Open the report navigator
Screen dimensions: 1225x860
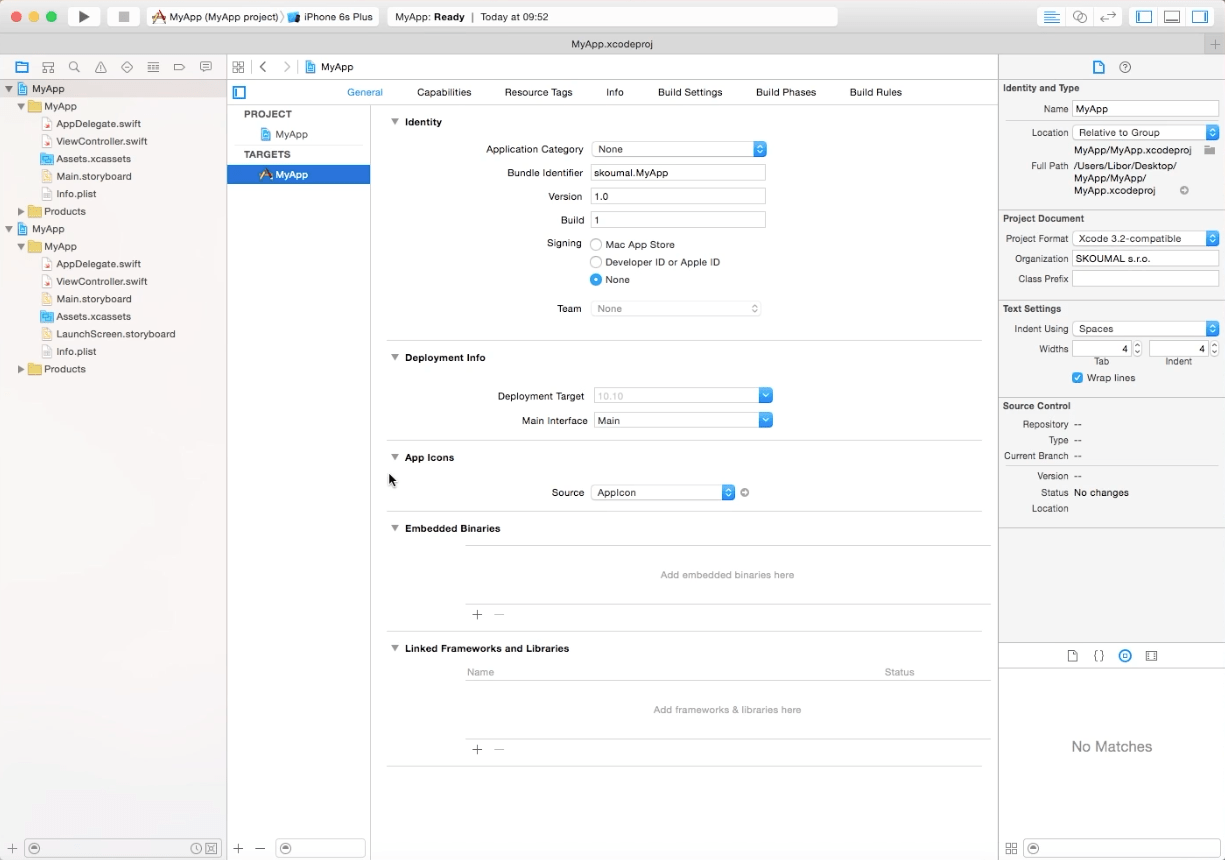tap(206, 67)
